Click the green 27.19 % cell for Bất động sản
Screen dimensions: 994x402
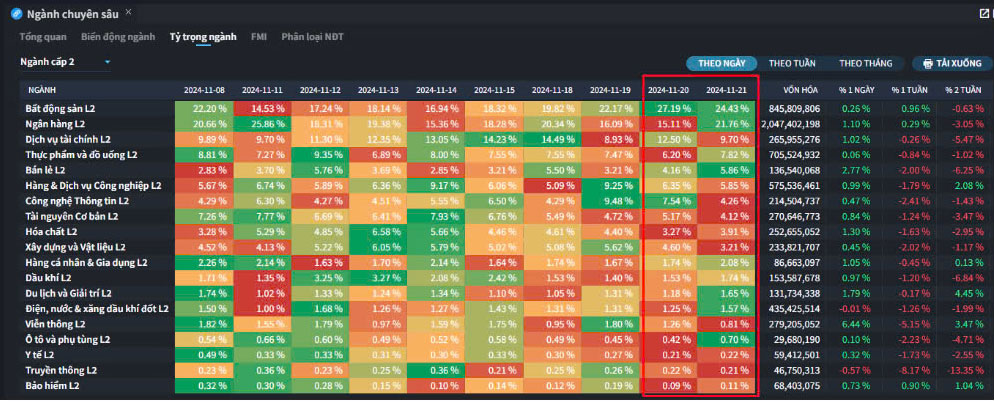coord(670,108)
